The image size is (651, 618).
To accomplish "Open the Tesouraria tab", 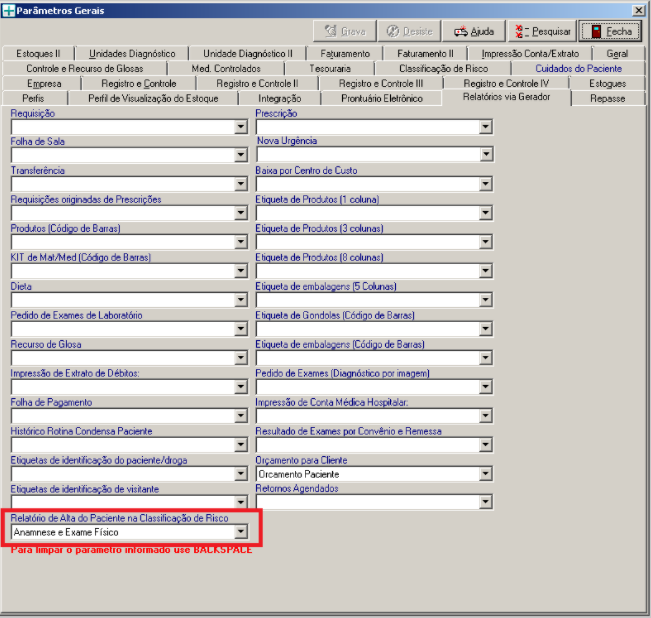I will click(x=330, y=68).
